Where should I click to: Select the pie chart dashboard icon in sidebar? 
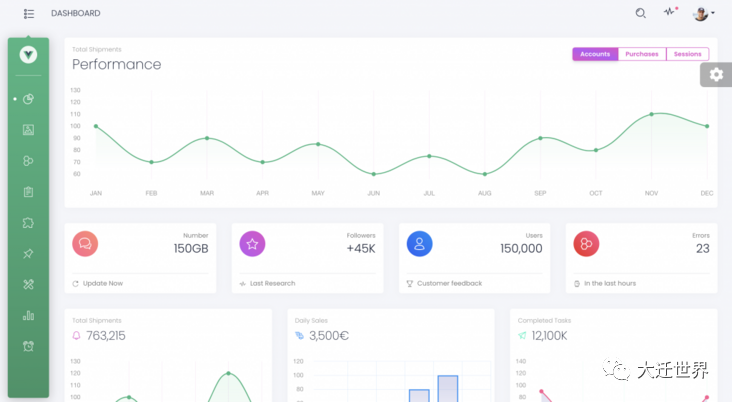coord(29,99)
